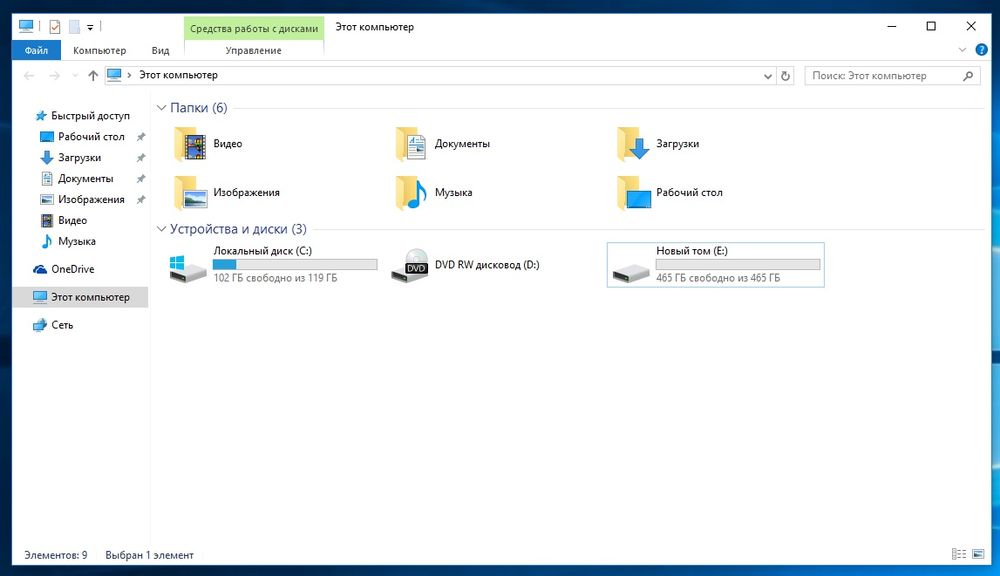Open the Файл menu tab

(x=36, y=50)
